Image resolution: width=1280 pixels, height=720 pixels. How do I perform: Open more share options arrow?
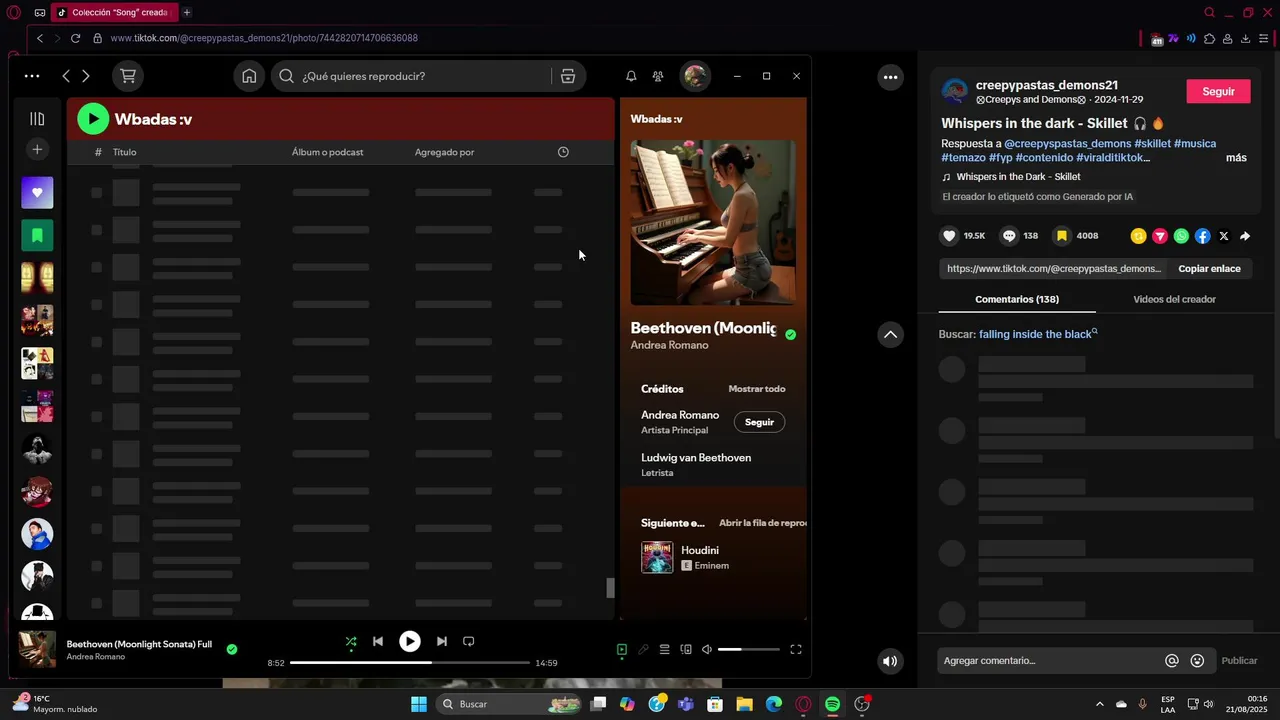point(1245,236)
